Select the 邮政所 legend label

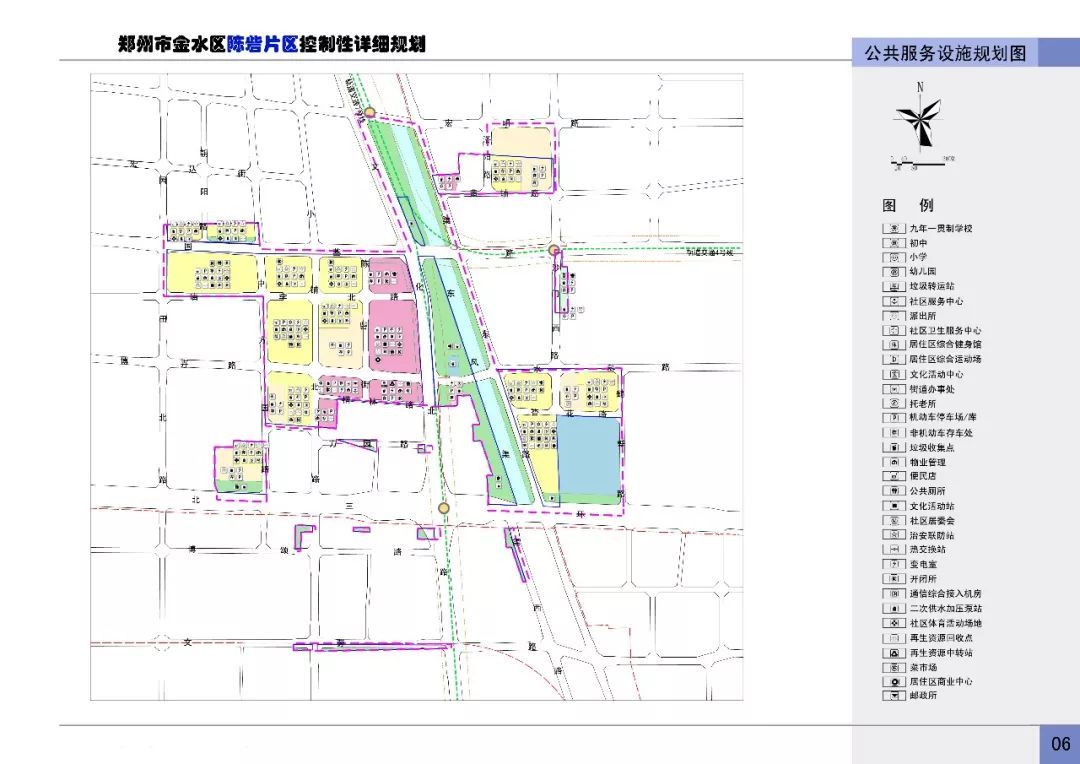[923, 696]
